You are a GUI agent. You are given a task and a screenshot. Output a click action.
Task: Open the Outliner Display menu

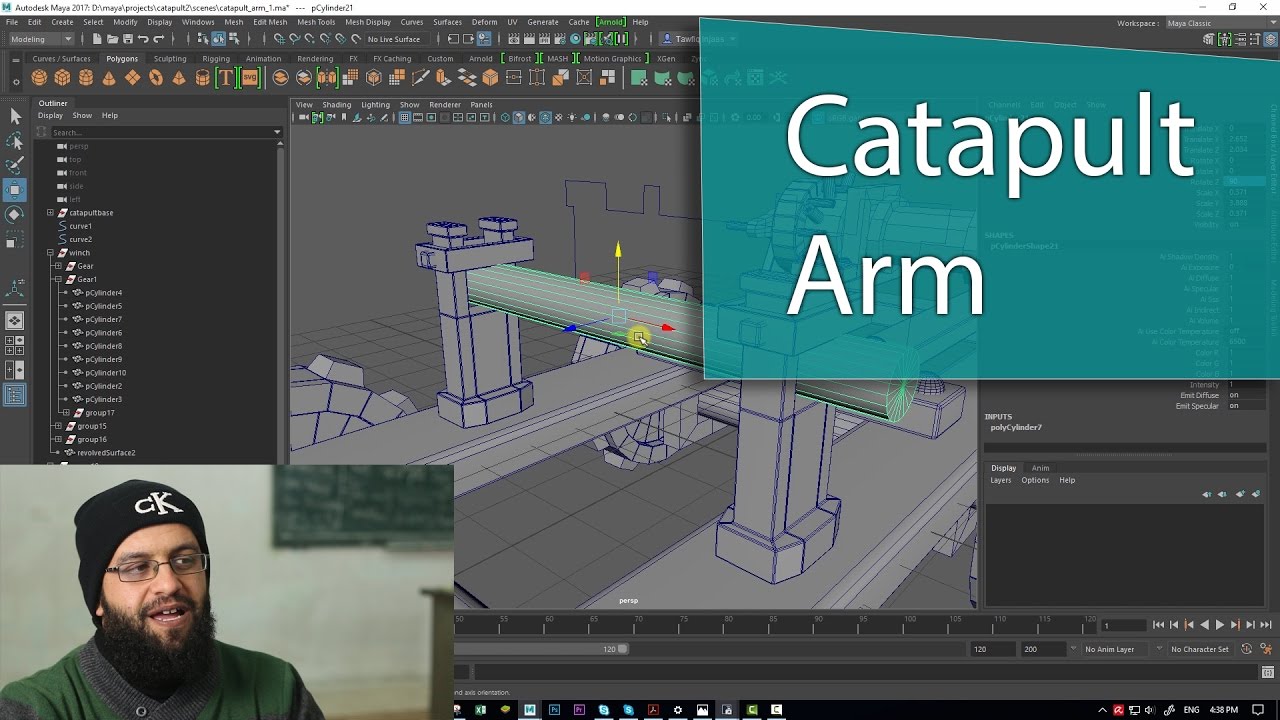coord(50,115)
